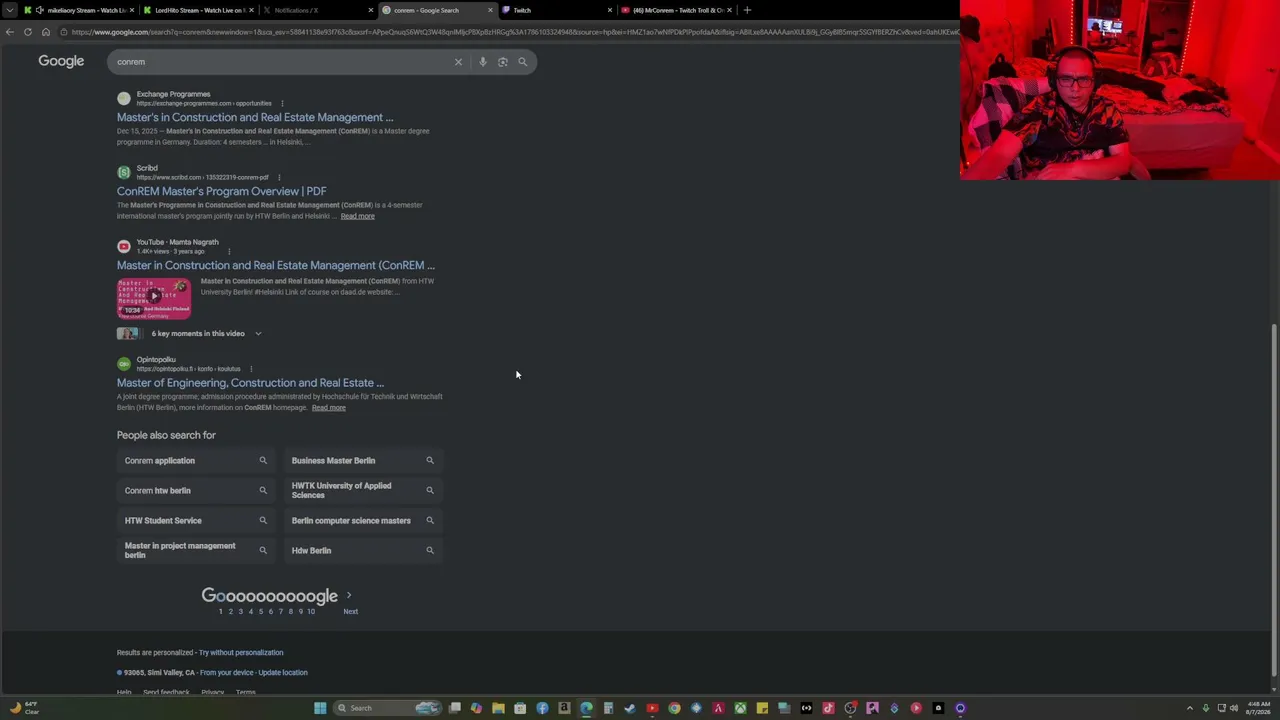Open Master of Engineering, Construction and Real Estate result
The height and width of the screenshot is (720, 1280).
pos(250,383)
